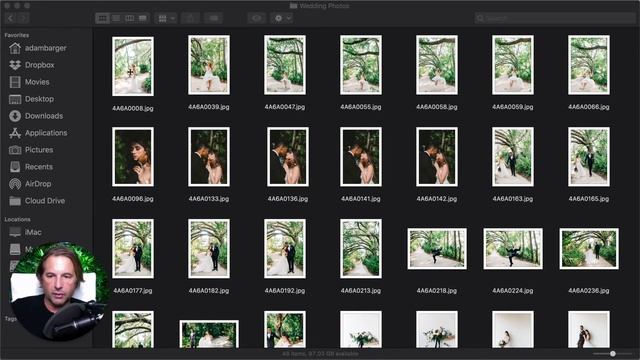This screenshot has width=640, height=360.
Task: Select landscape thumbnail 4A6A0236.jpg
Action: [589, 249]
